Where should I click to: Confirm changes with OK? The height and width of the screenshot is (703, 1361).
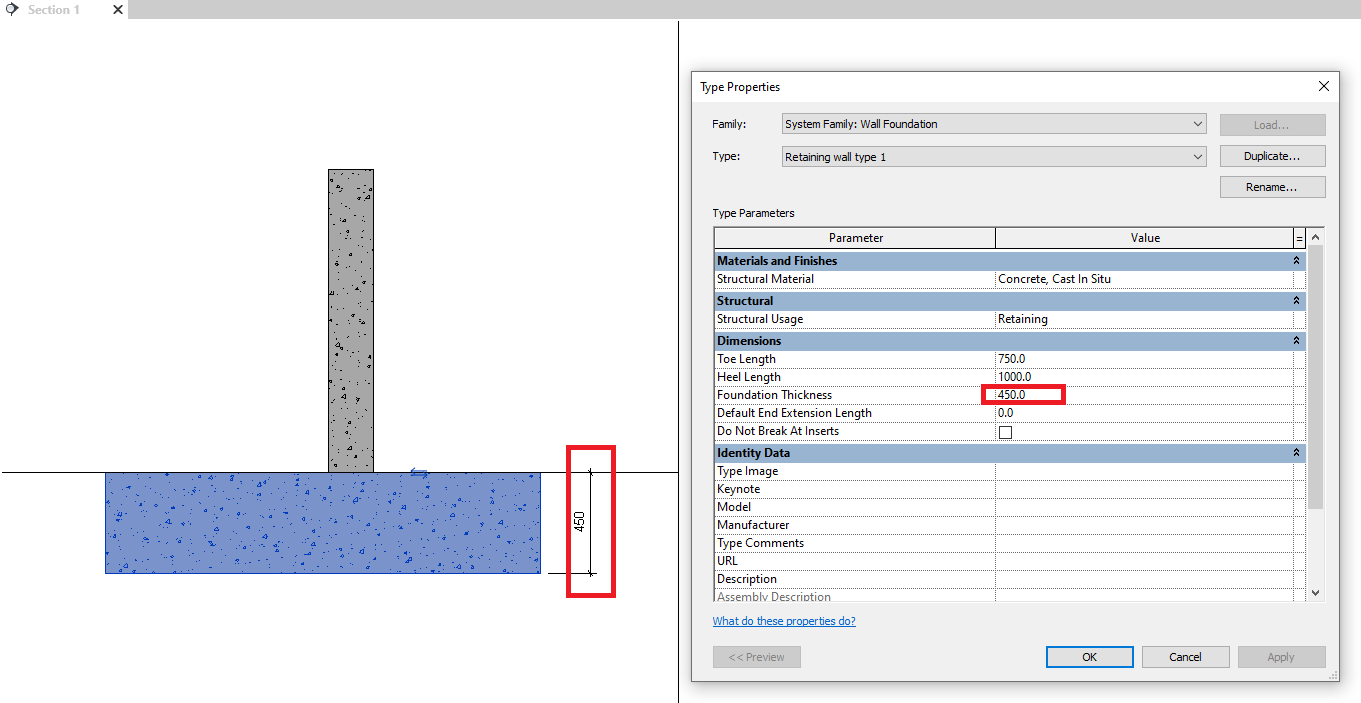[x=1089, y=656]
